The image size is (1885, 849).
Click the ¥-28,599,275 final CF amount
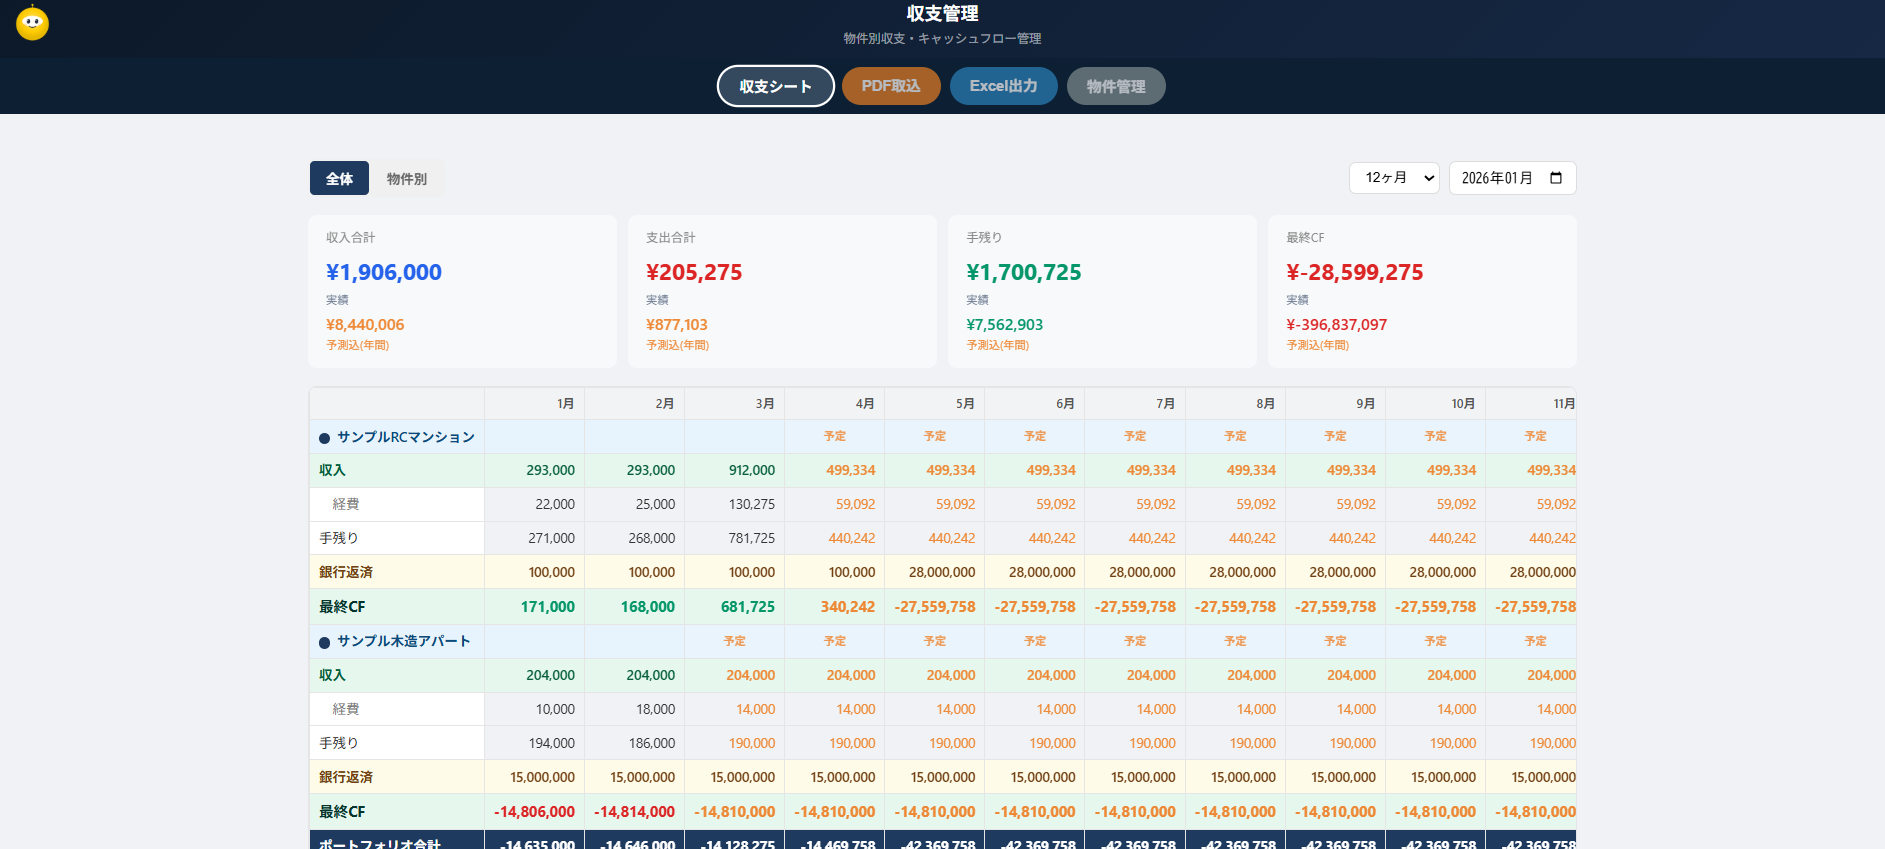tap(1355, 272)
